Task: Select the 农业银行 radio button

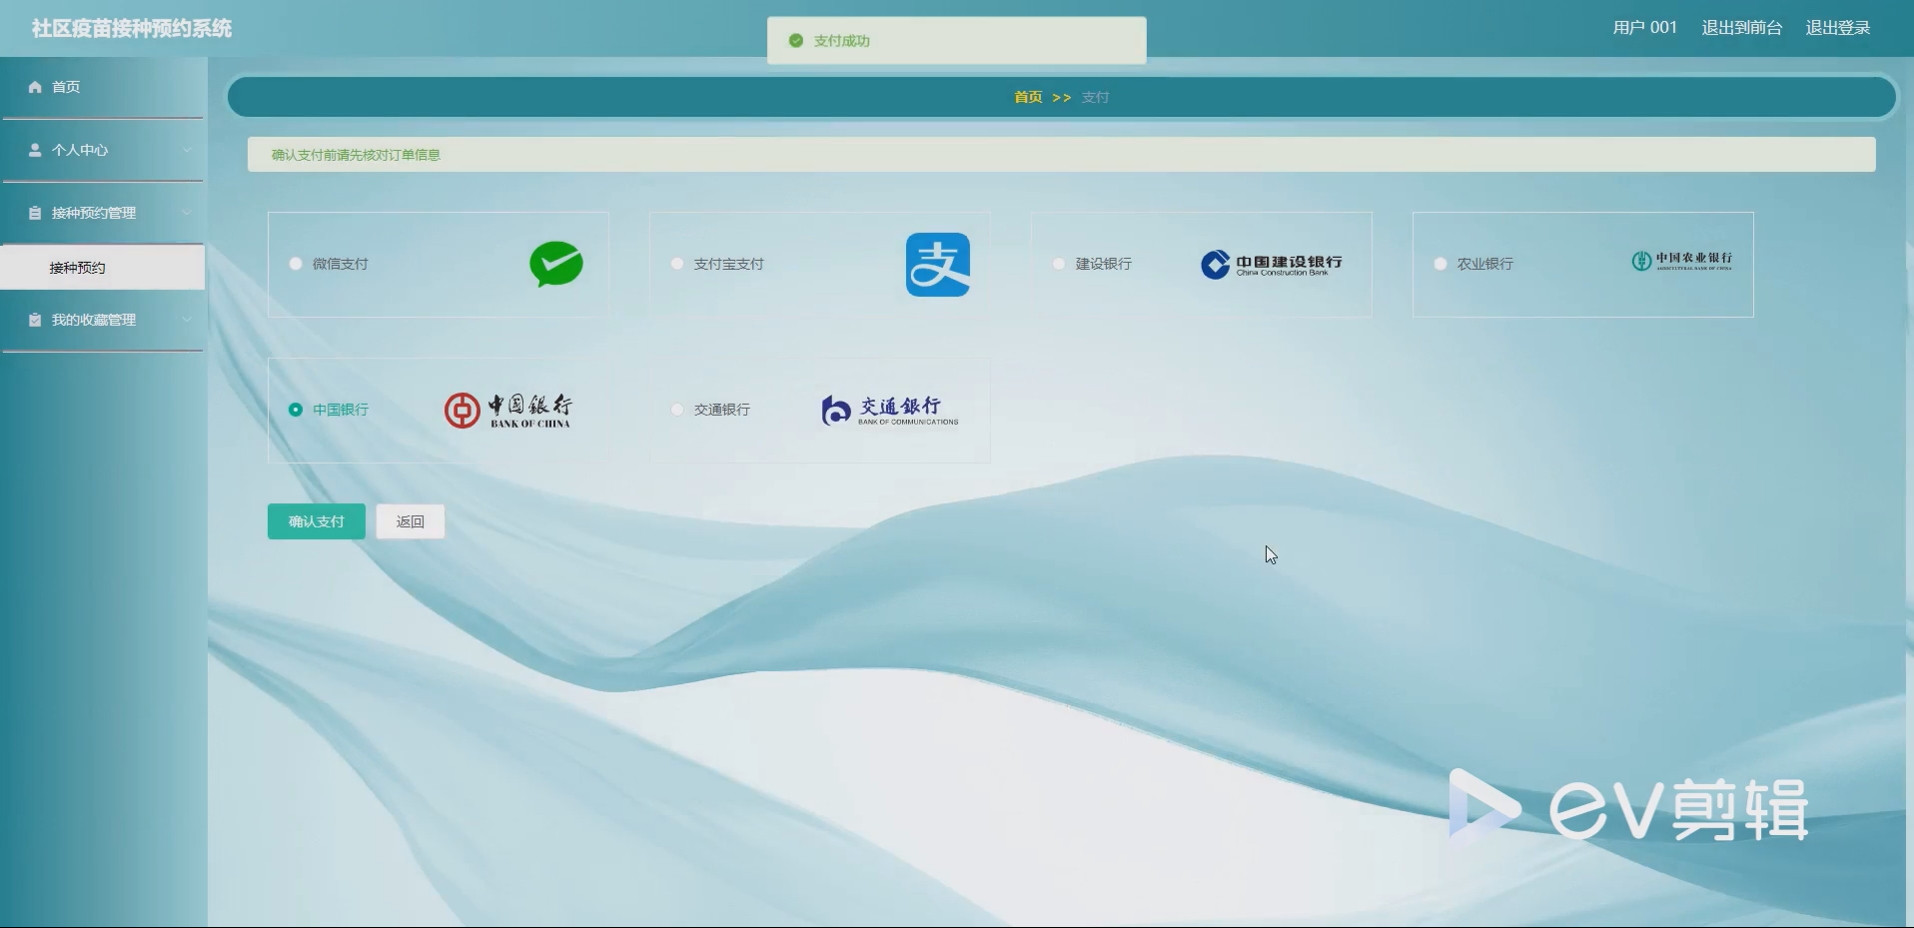Action: pos(1440,264)
